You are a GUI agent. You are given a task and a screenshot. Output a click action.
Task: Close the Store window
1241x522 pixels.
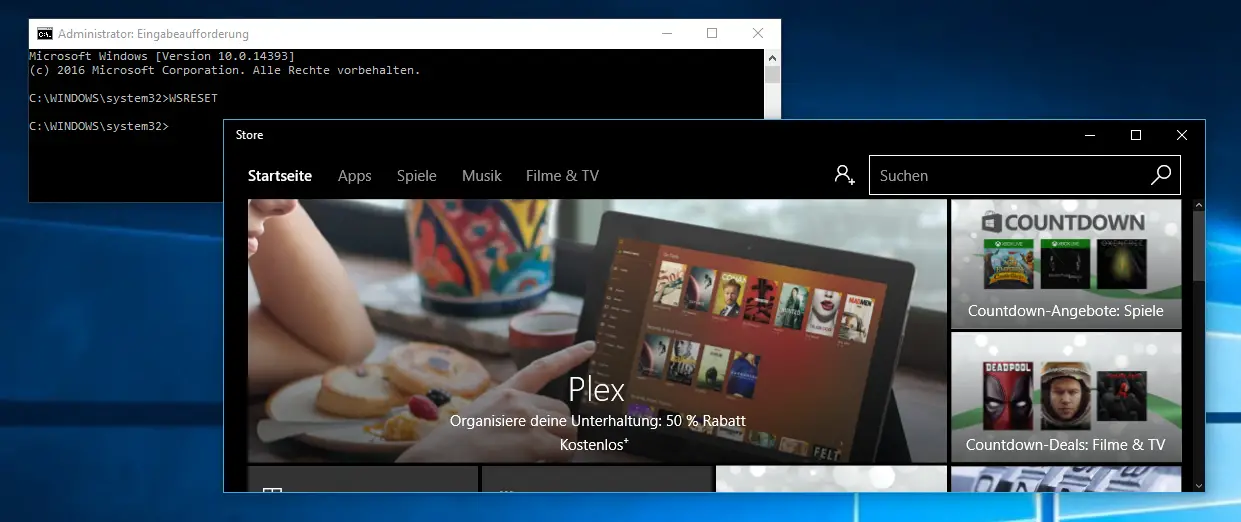click(1182, 135)
